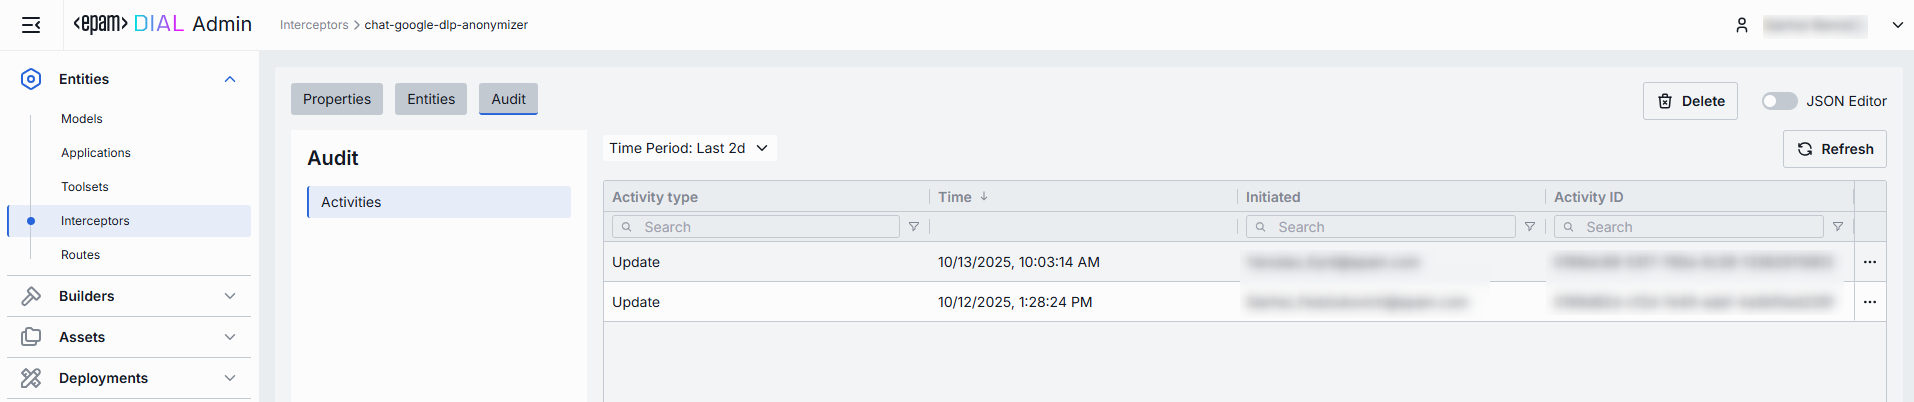The width and height of the screenshot is (1914, 402).
Task: Expand the Builders section
Action: (229, 296)
